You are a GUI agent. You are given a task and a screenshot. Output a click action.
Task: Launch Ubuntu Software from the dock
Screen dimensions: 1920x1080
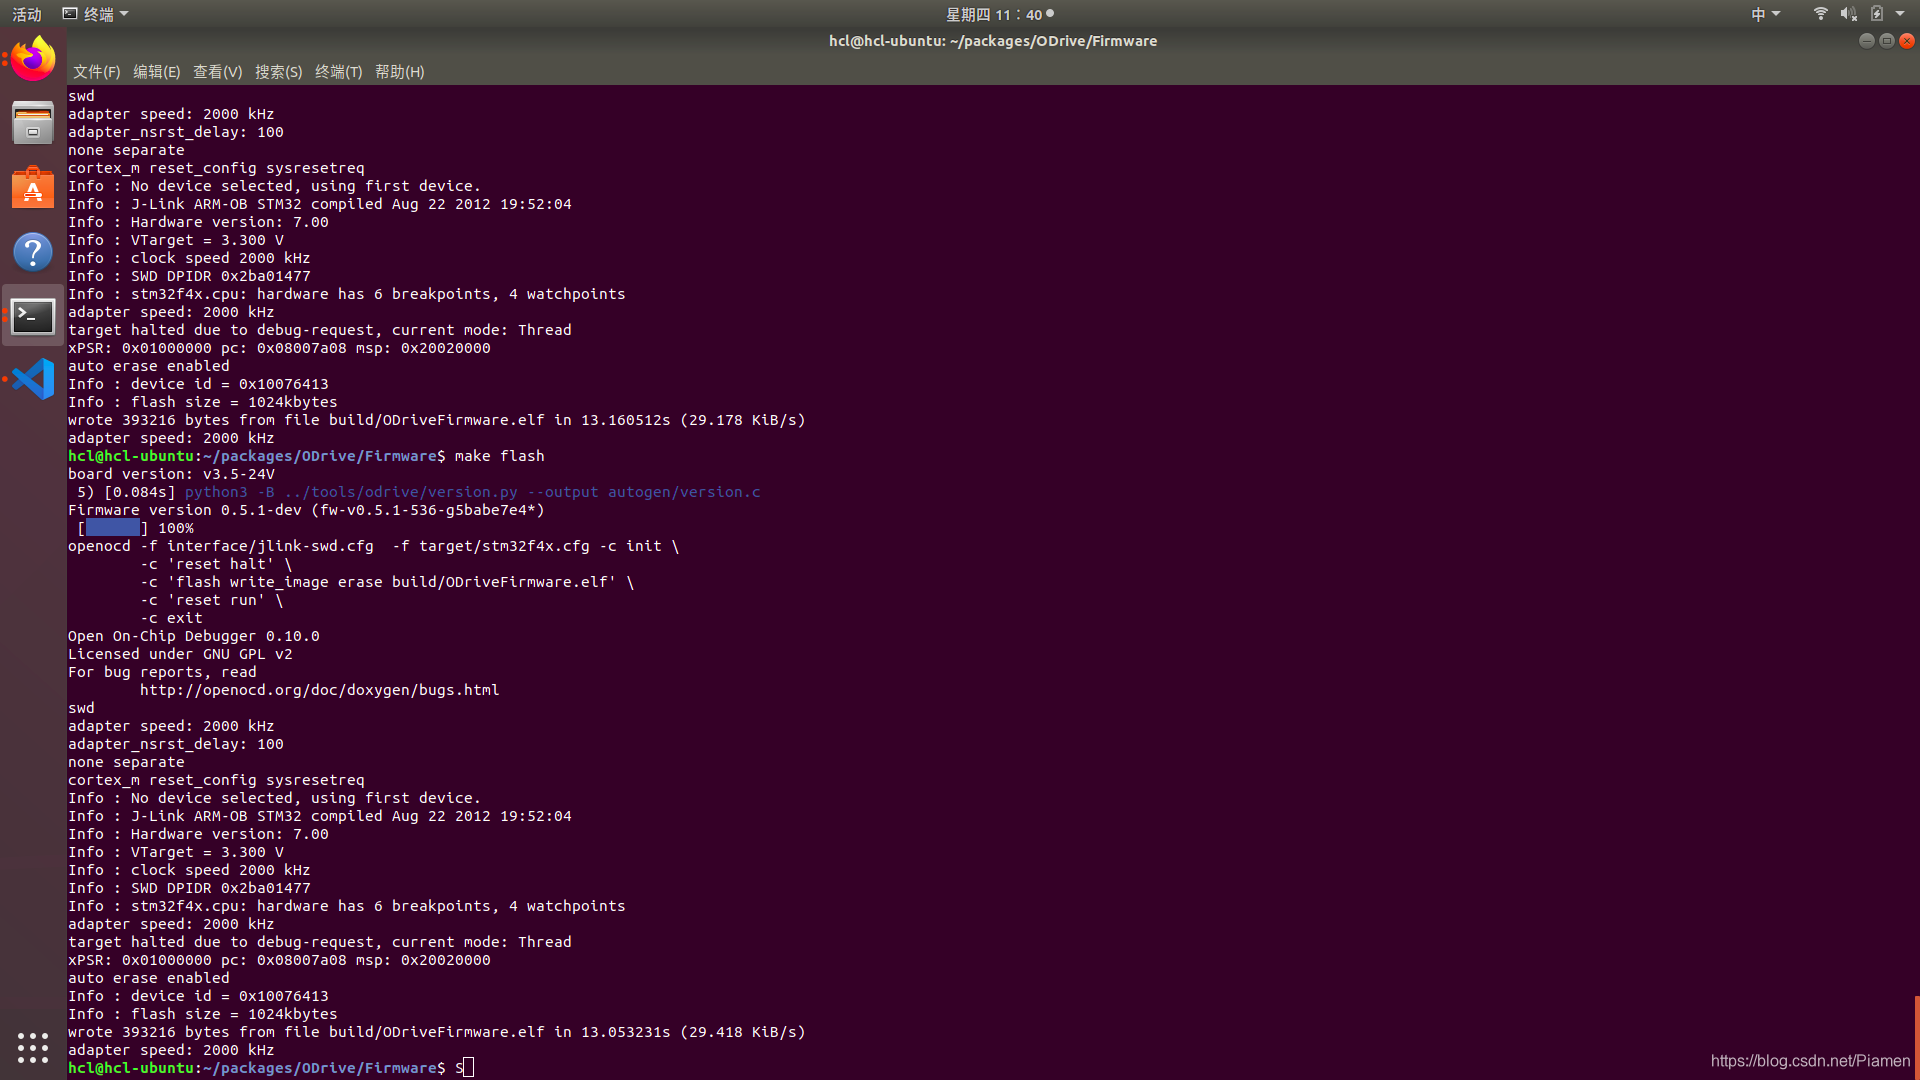[33, 187]
